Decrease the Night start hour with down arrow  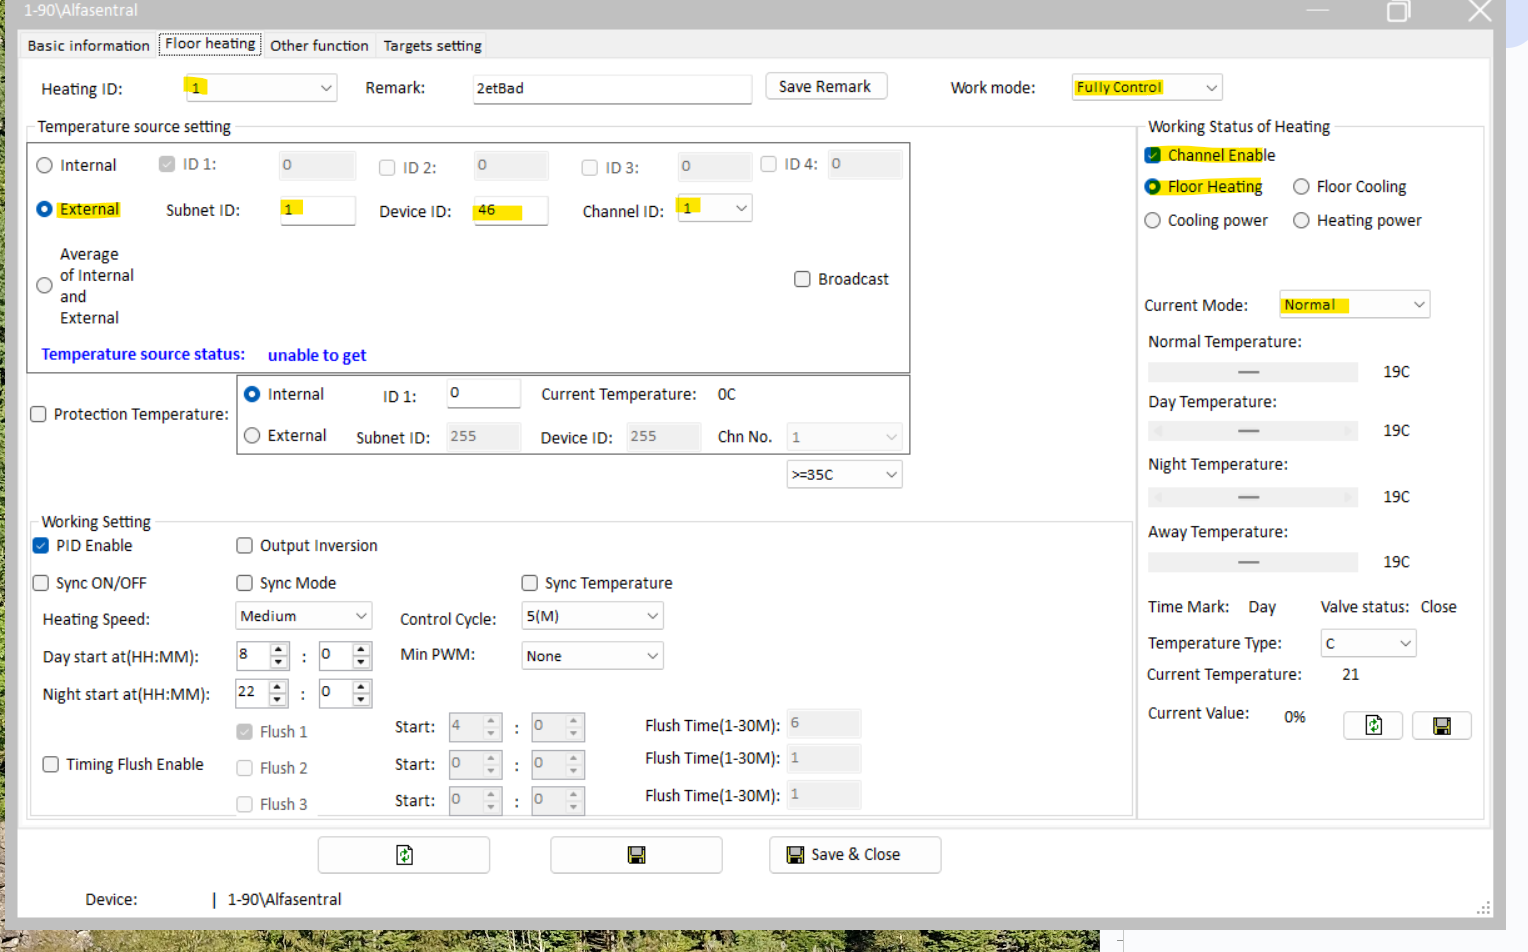coord(279,700)
